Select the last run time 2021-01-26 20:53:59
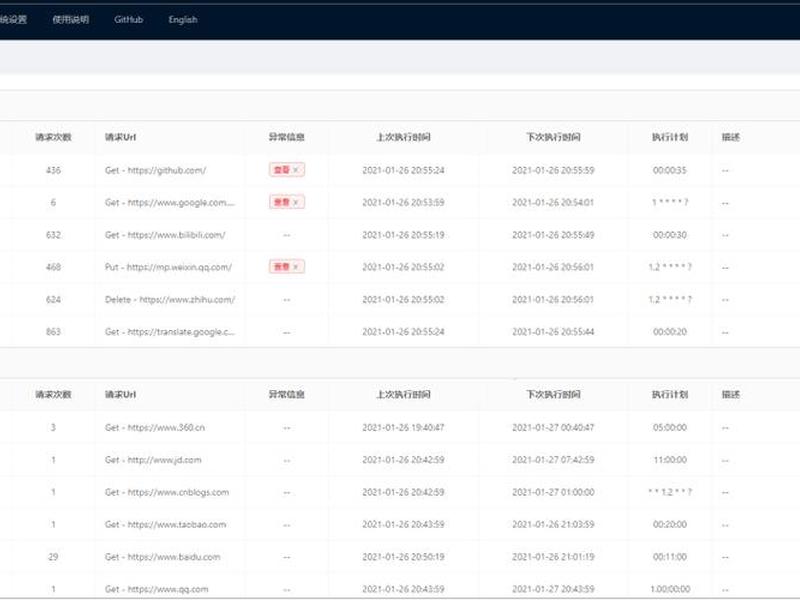The height and width of the screenshot is (600, 800). click(403, 203)
